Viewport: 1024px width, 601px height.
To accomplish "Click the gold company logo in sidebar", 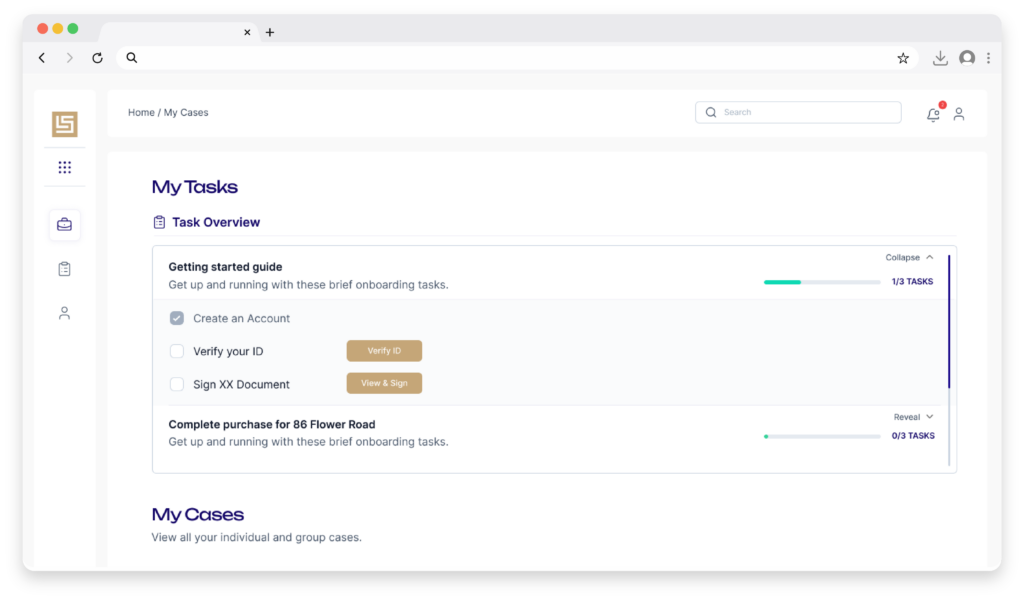I will point(65,124).
